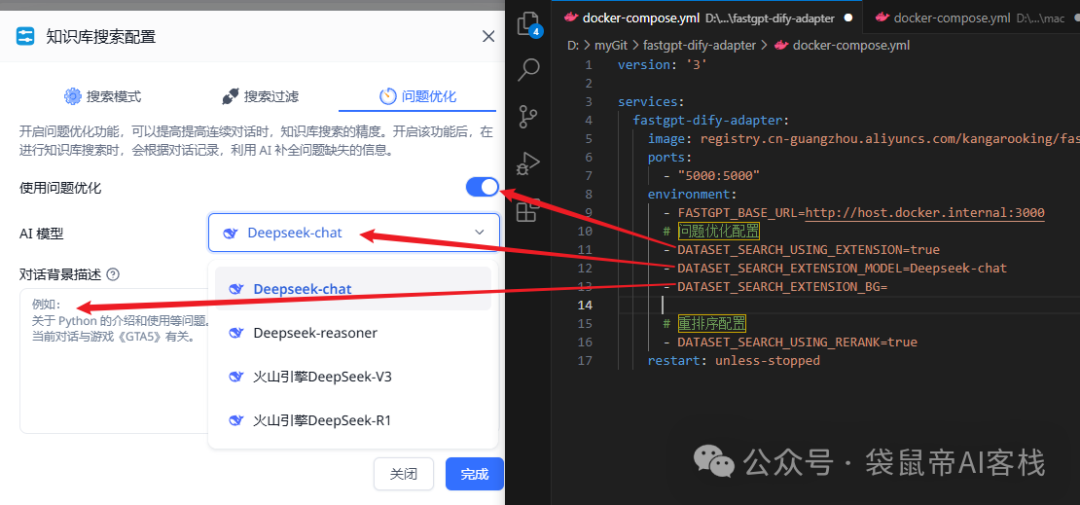The height and width of the screenshot is (505, 1080).
Task: Toggle the 使用问题优化 switch
Action: coord(482,187)
